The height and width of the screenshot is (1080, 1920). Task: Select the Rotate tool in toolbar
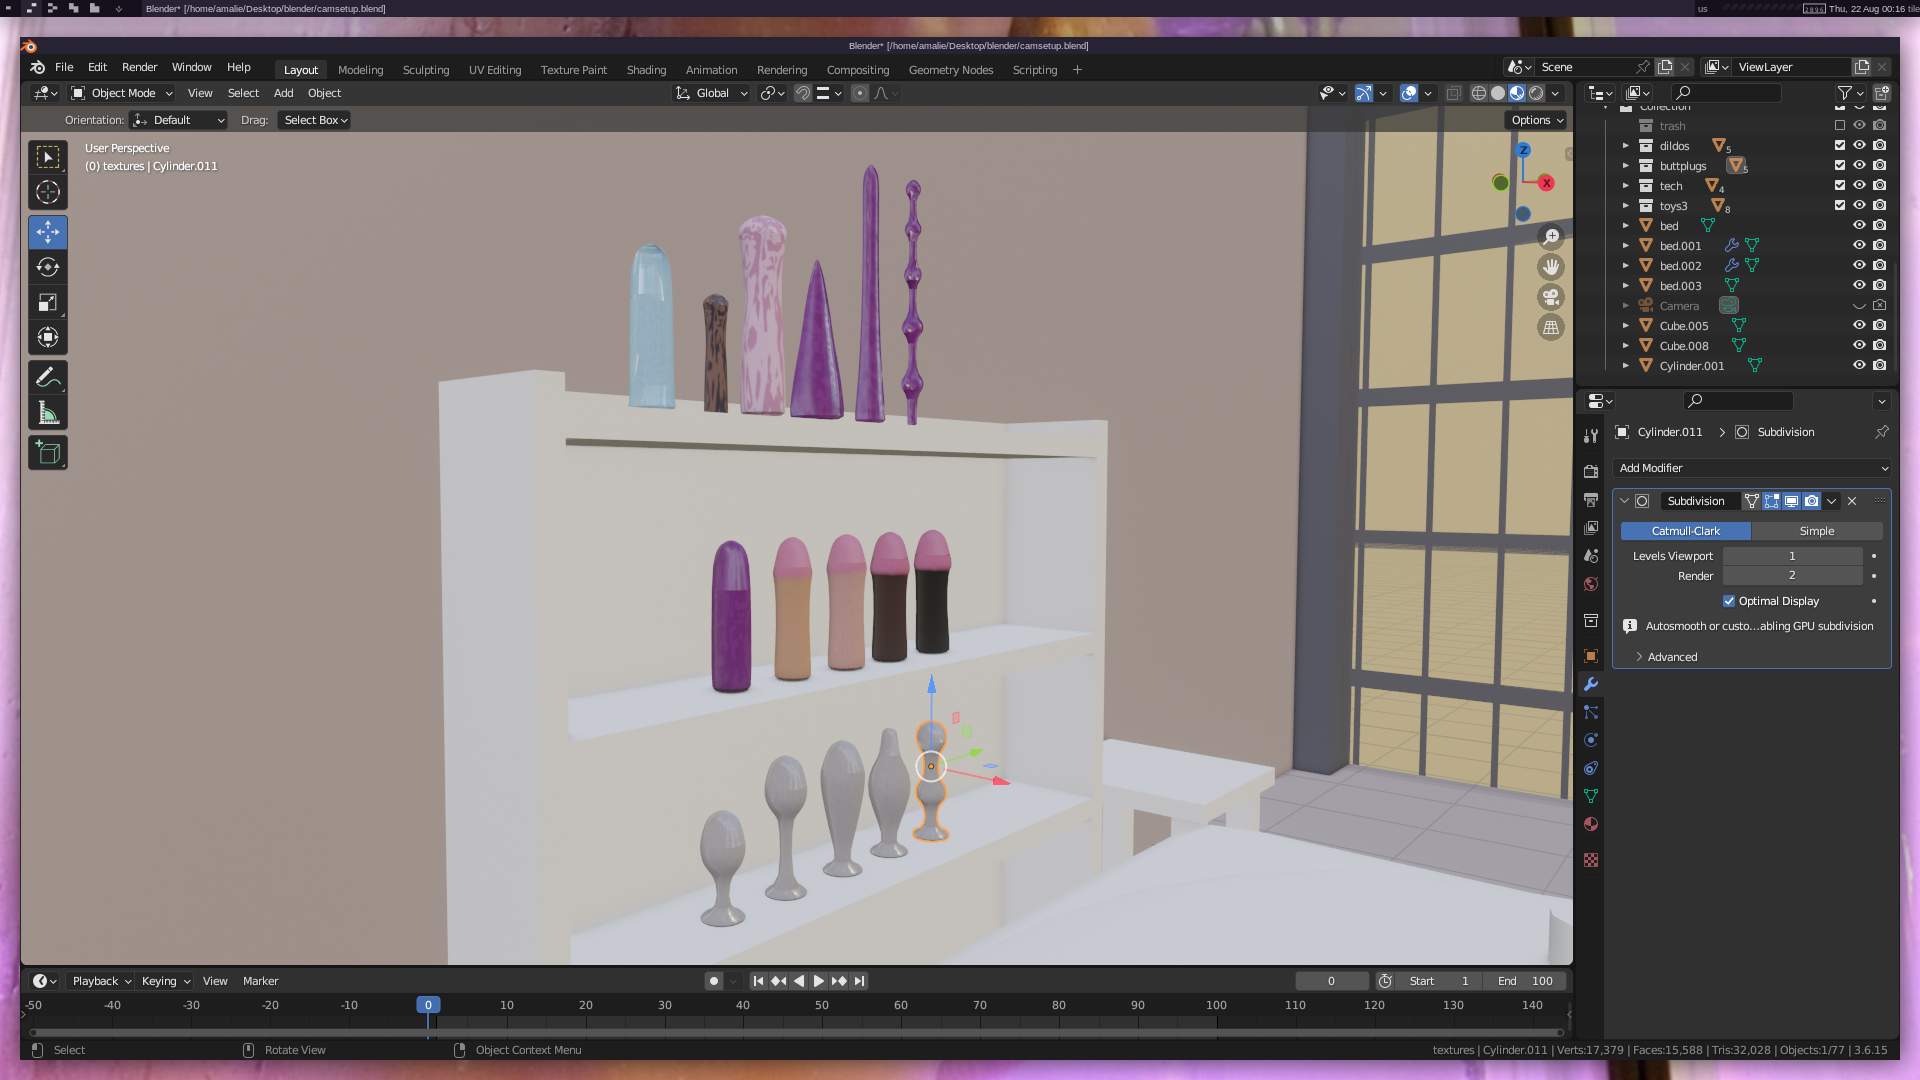[x=47, y=267]
